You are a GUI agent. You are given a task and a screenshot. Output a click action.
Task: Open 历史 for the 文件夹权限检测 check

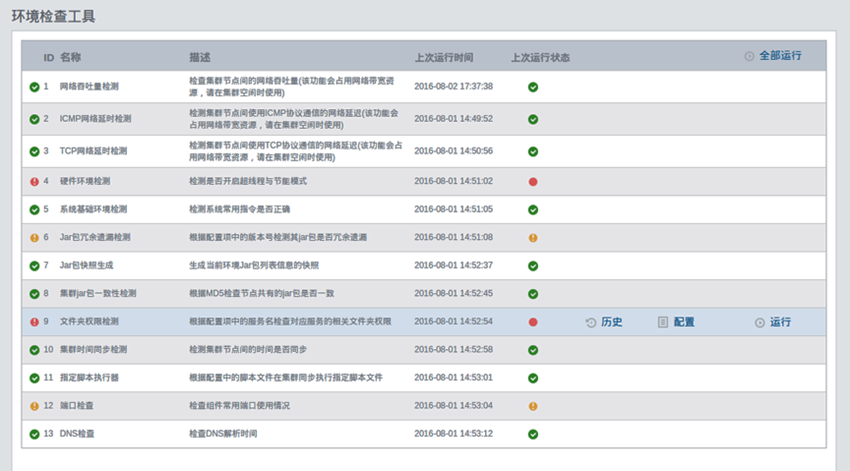click(604, 322)
